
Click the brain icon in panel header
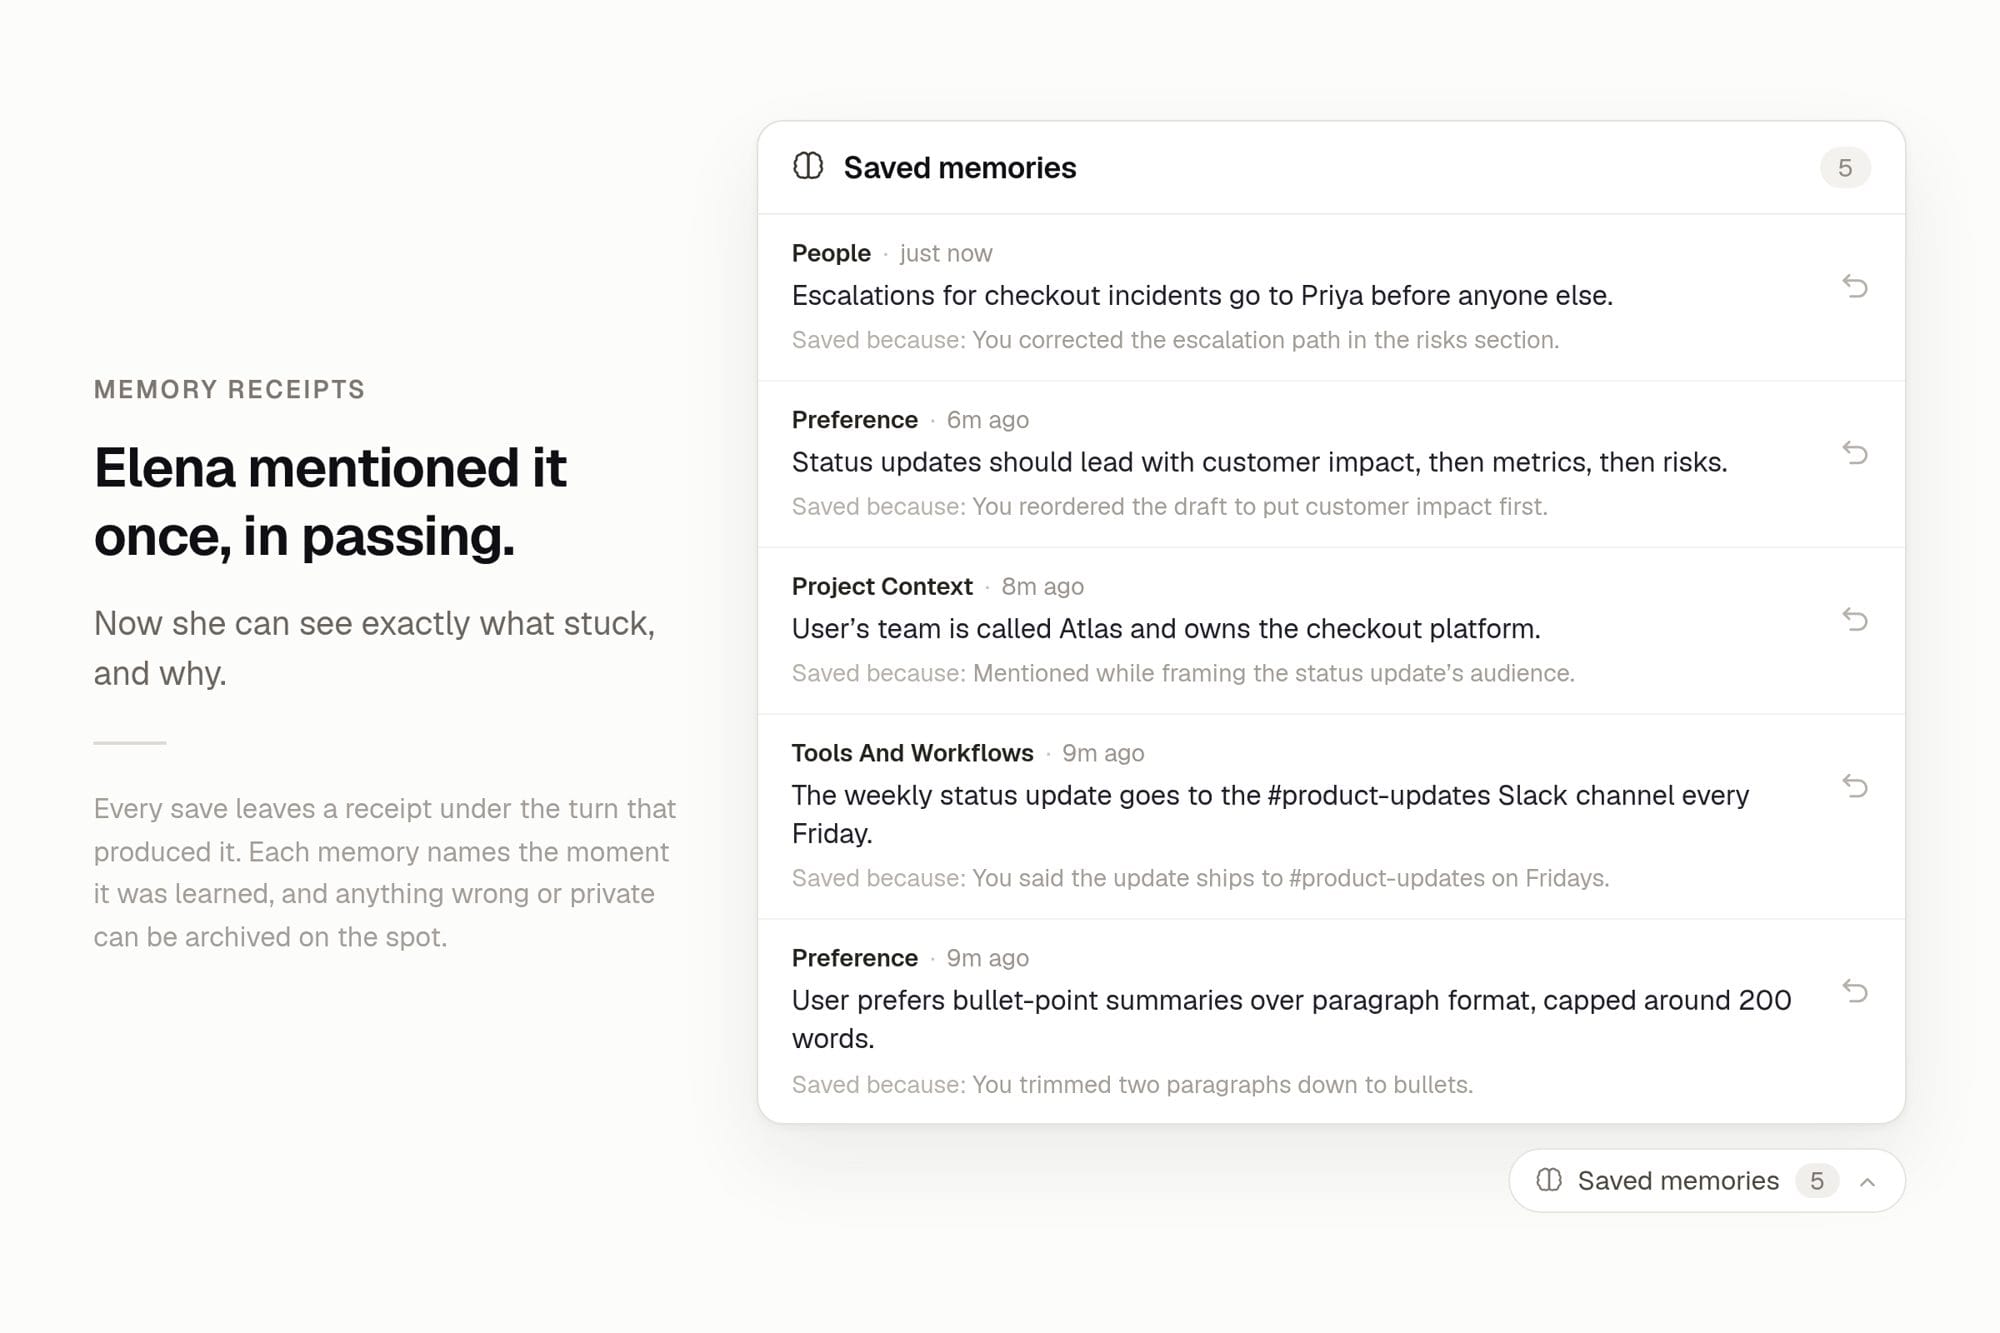click(808, 166)
